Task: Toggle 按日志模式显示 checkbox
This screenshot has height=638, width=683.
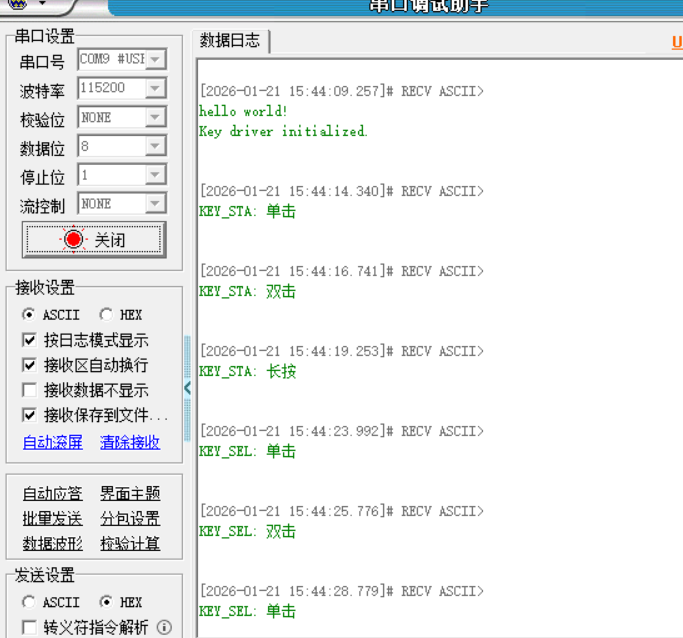Action: click(x=29, y=340)
